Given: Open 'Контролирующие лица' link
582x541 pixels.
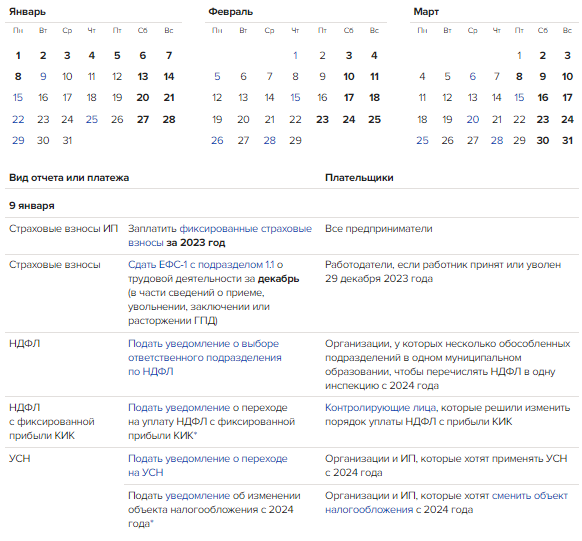Looking at the screenshot, I should tap(380, 408).
